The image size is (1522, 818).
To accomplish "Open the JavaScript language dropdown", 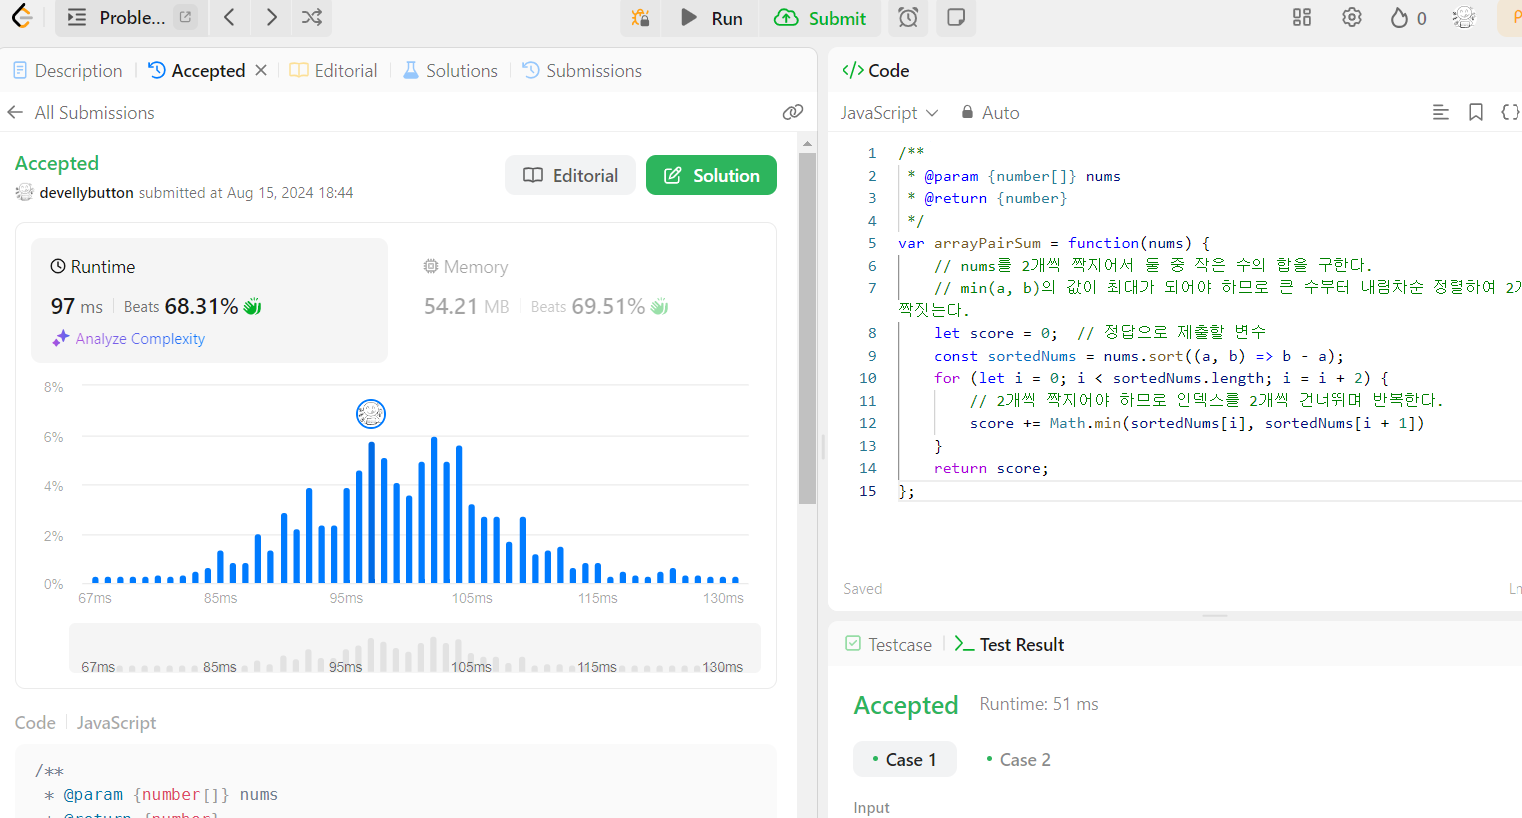I will 889,112.
